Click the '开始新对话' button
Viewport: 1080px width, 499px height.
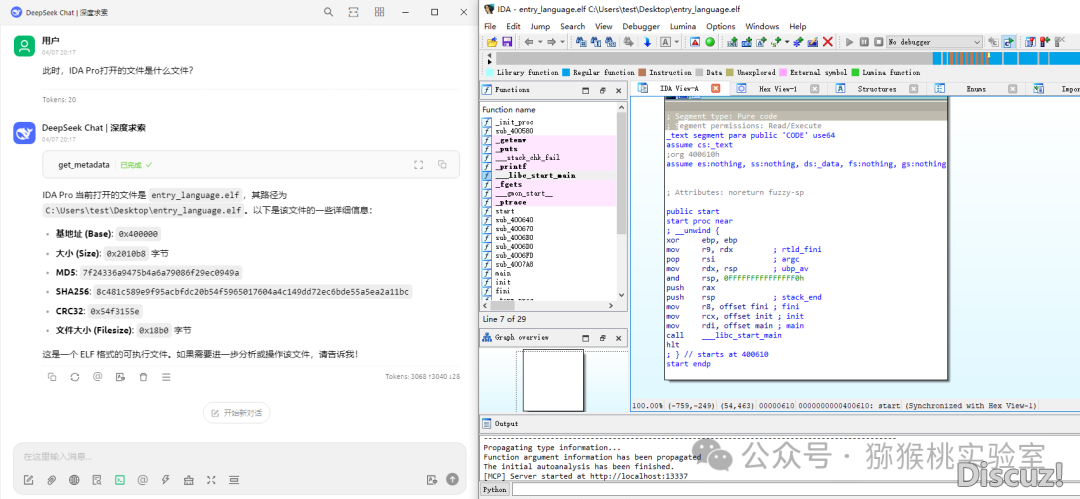[237, 413]
